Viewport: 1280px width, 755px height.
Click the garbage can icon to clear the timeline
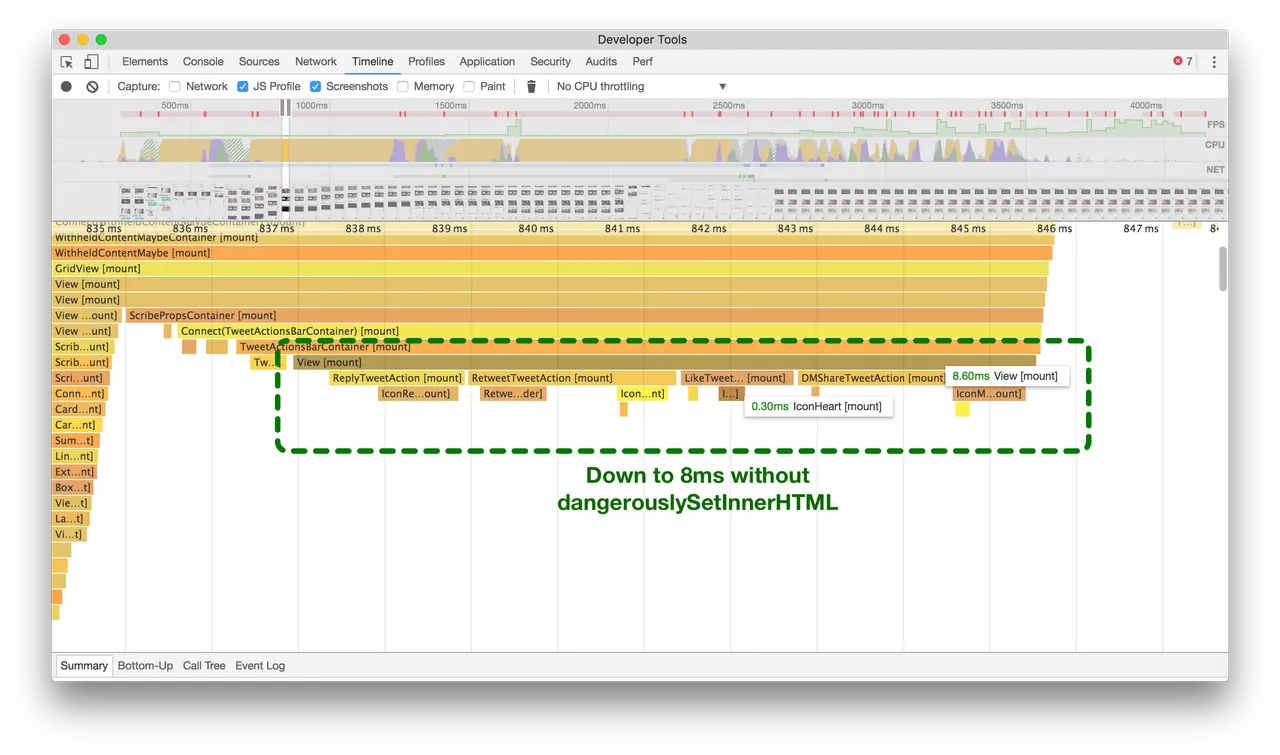(x=531, y=86)
